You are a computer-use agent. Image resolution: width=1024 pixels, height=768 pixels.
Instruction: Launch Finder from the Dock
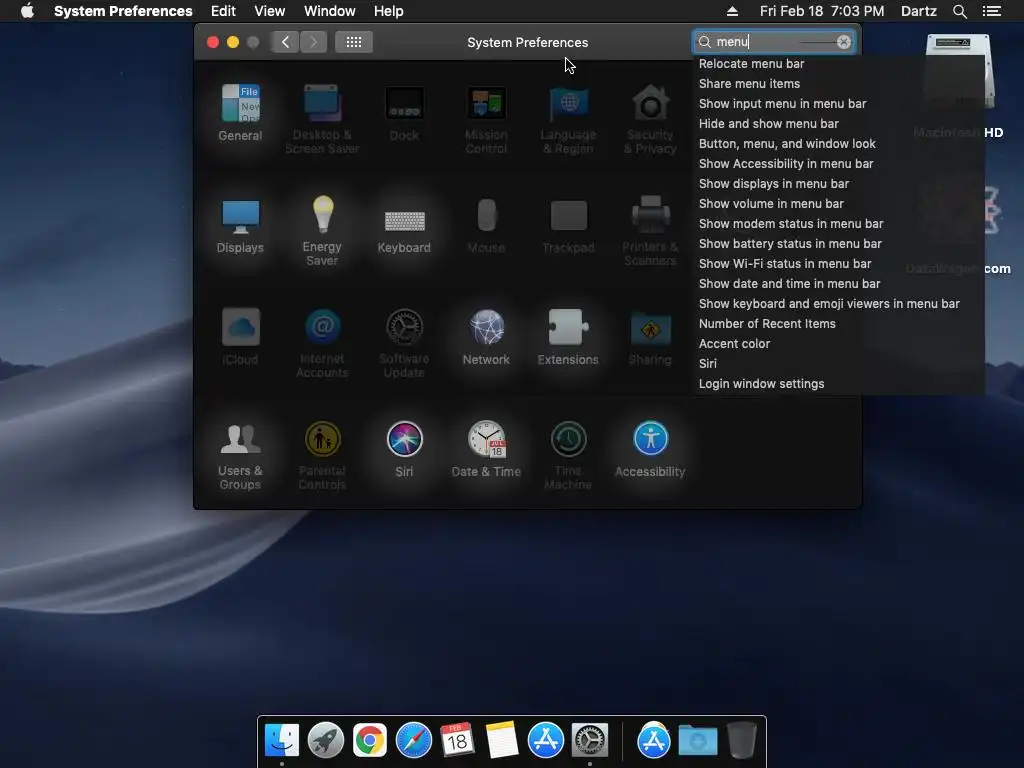point(282,740)
